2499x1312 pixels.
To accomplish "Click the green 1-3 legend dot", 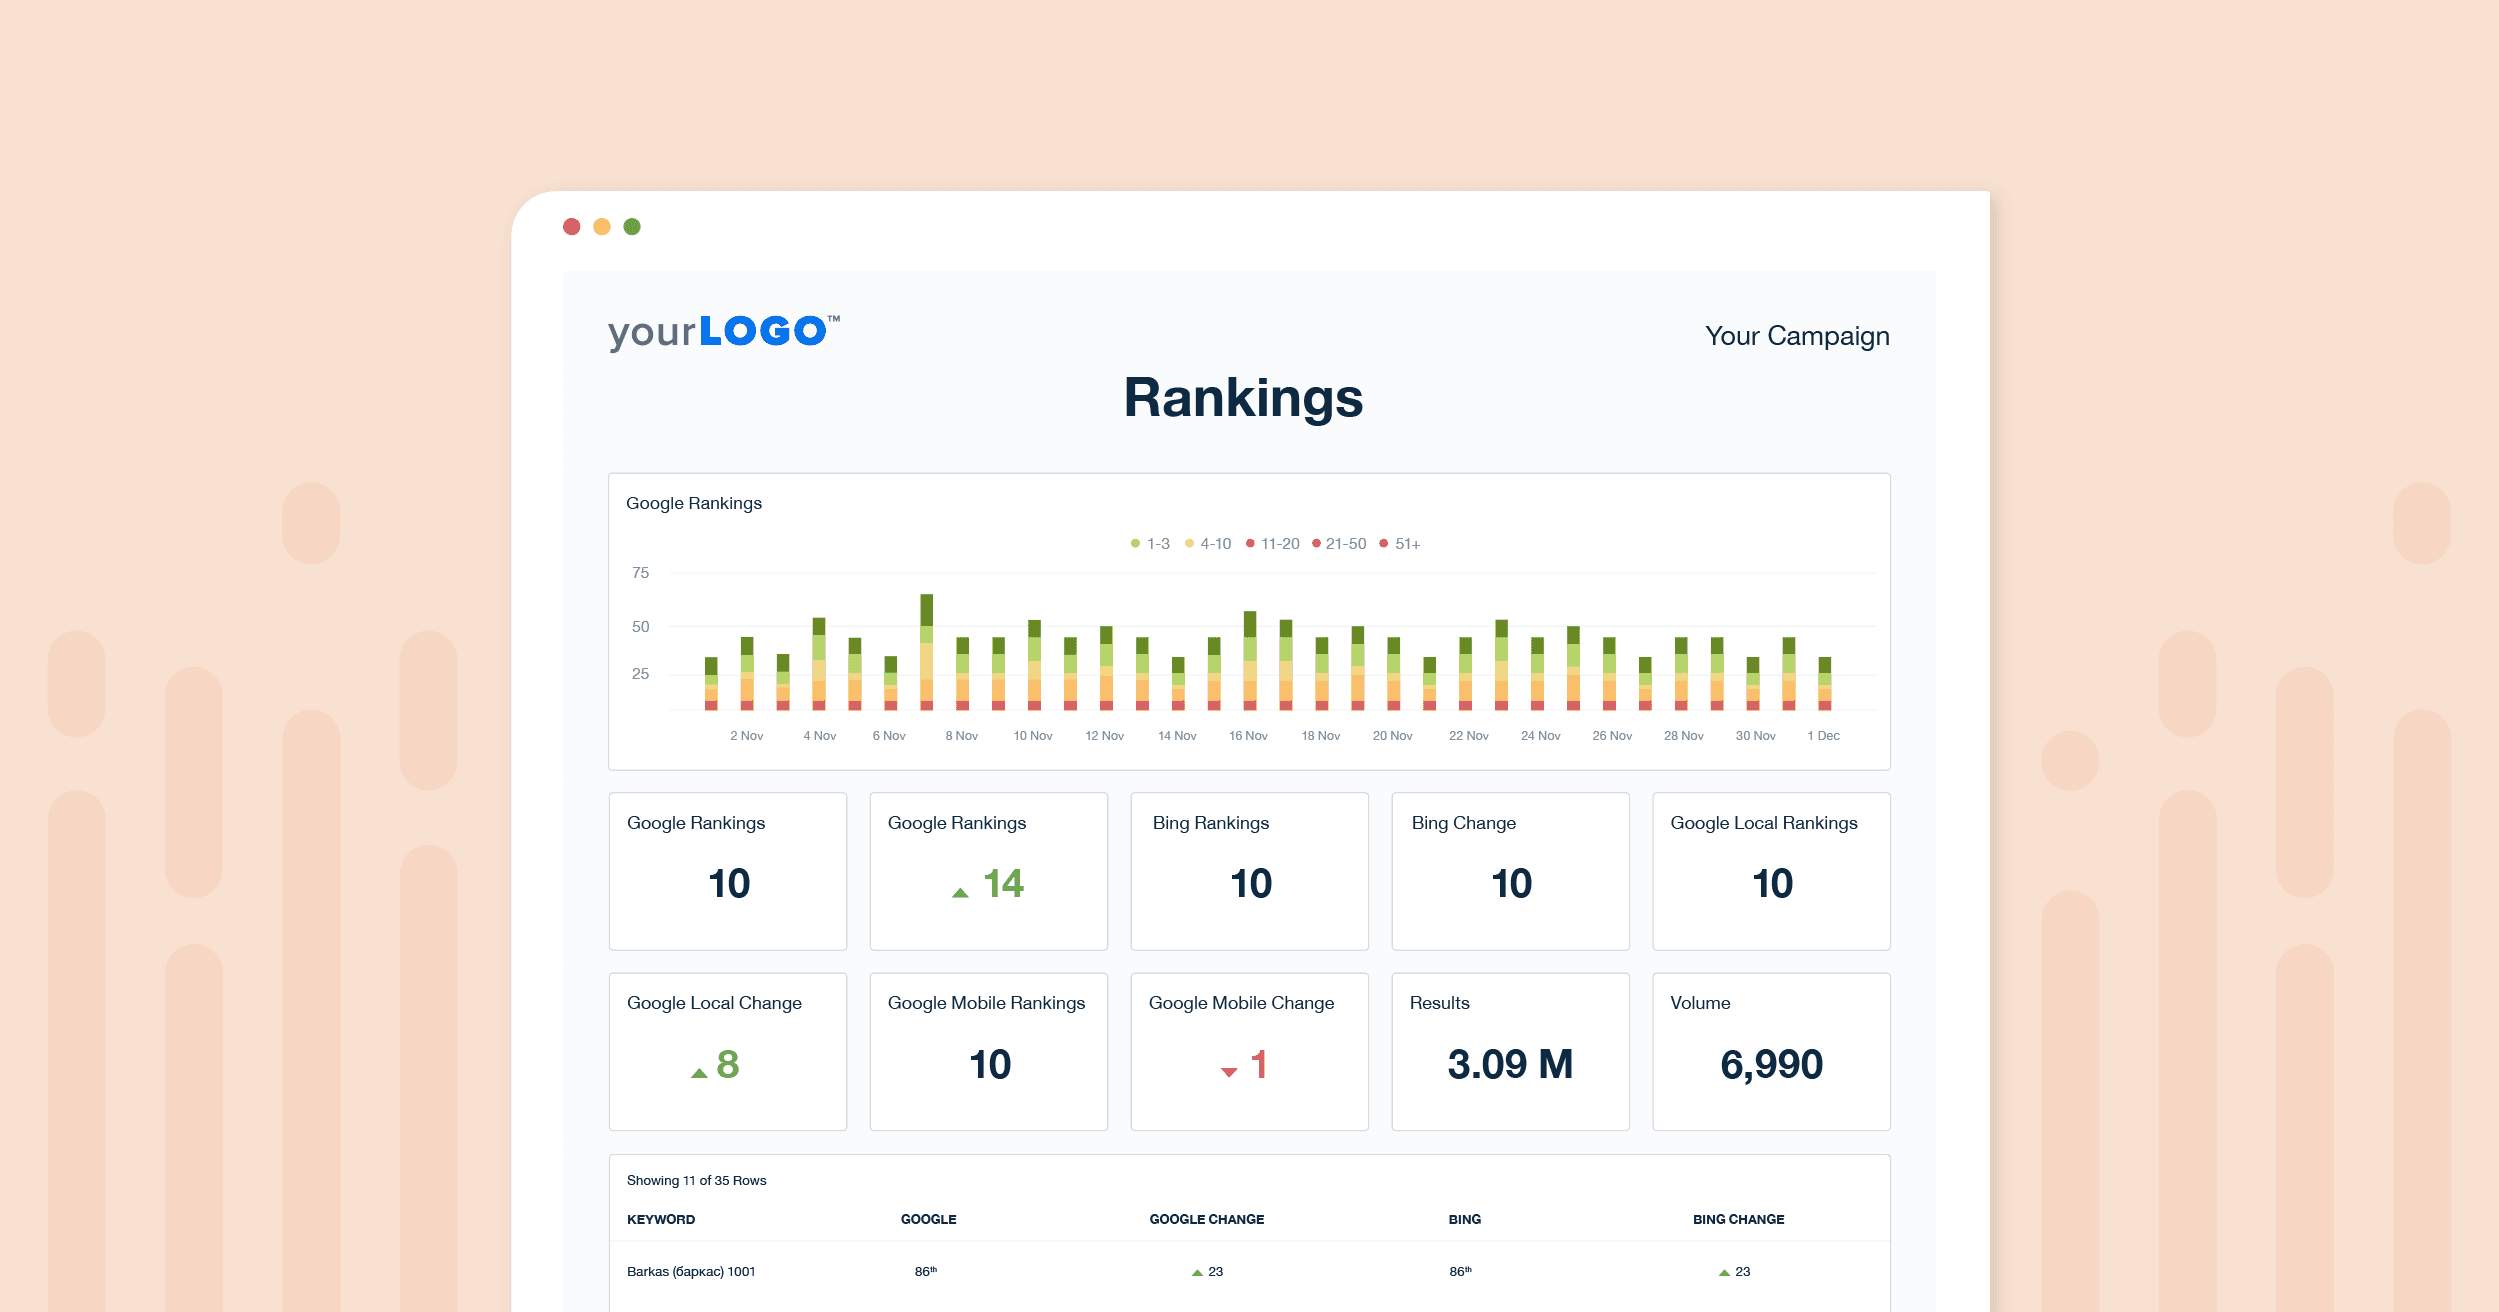I will coord(1133,543).
